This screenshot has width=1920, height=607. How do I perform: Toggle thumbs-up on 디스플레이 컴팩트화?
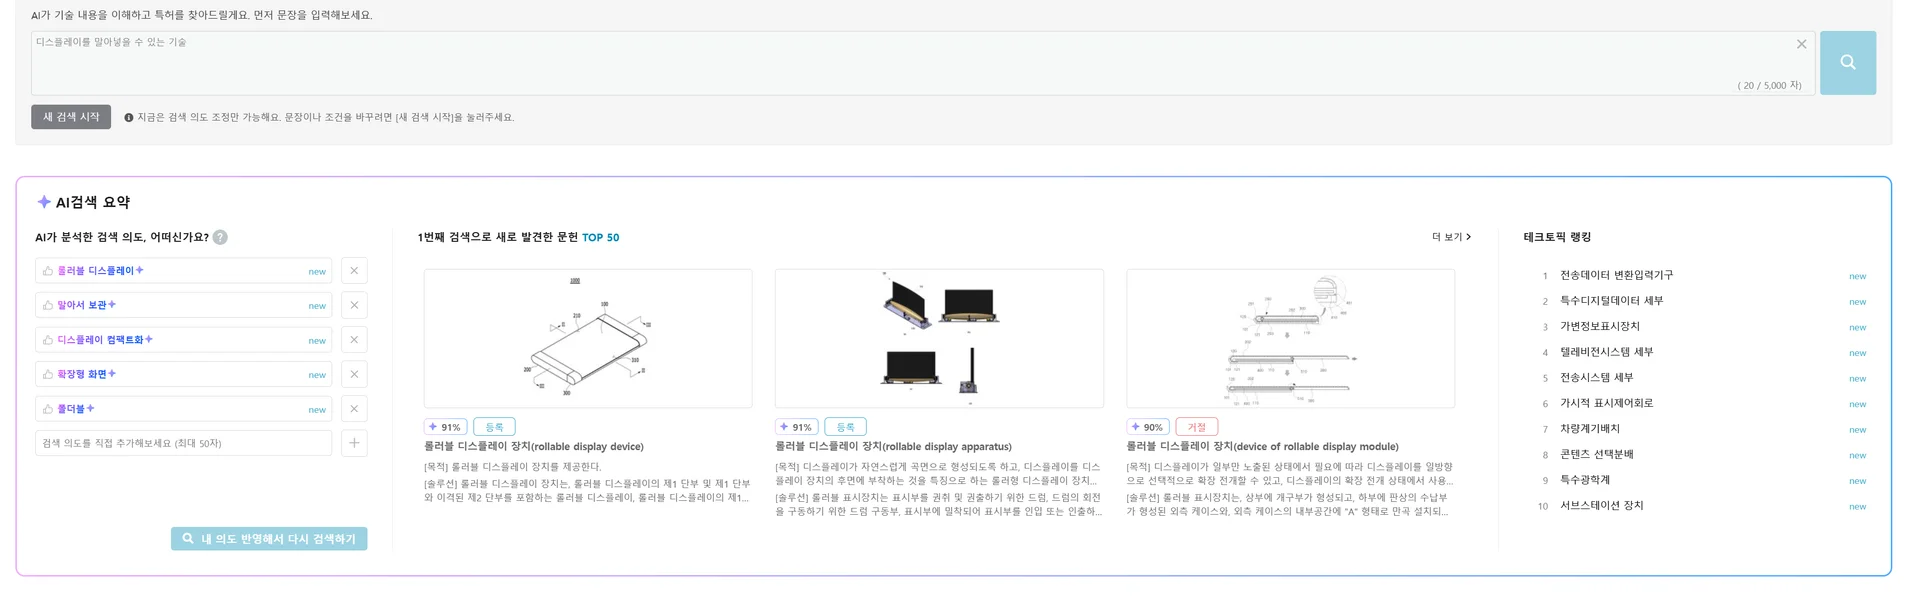pos(48,340)
